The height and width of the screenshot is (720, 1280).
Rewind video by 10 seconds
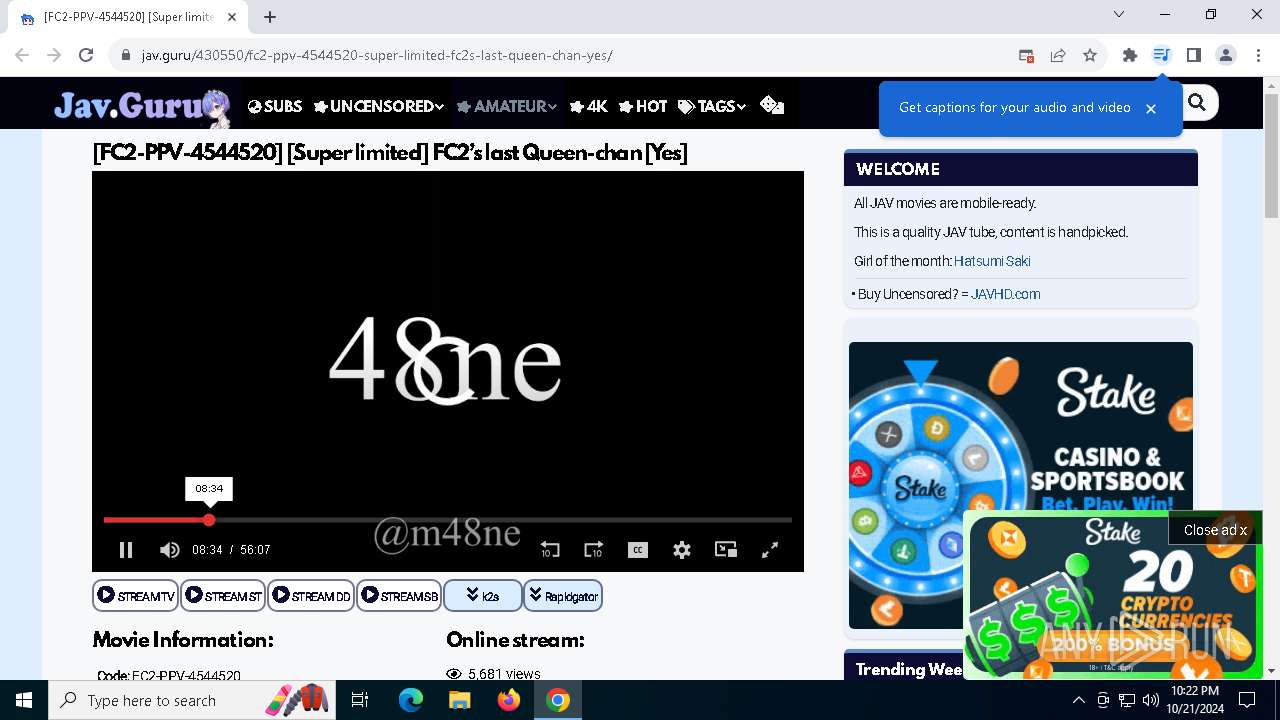(550, 550)
